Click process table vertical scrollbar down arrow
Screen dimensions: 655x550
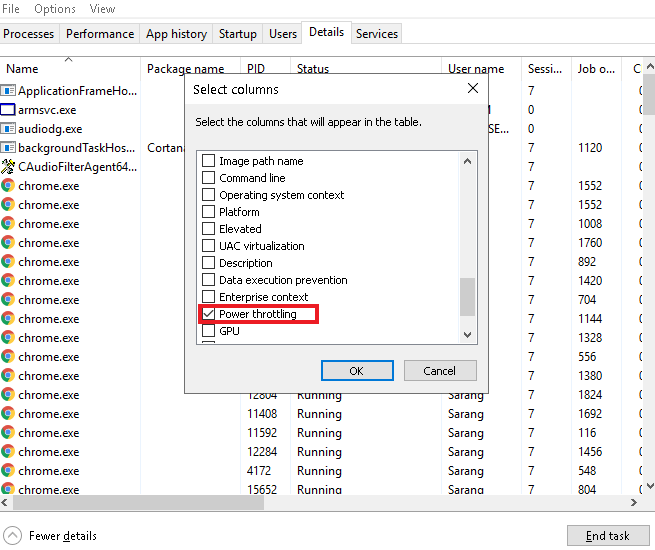tap(650, 486)
